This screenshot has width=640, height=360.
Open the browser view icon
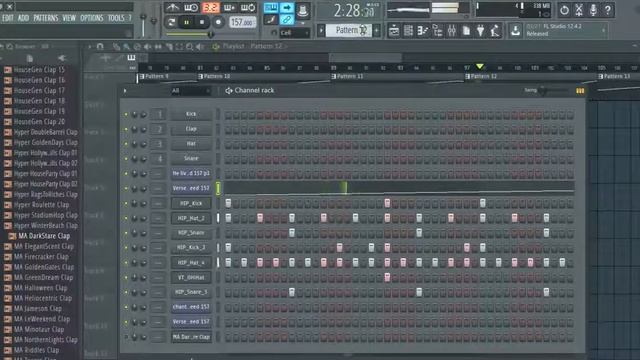point(438,31)
